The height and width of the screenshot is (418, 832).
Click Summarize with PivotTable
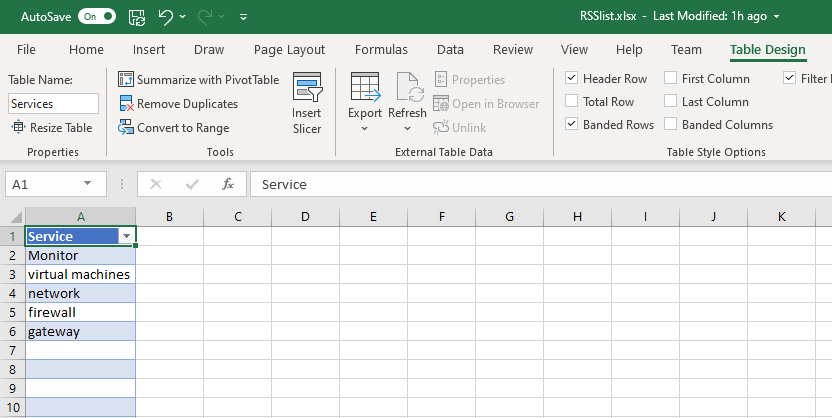click(199, 80)
